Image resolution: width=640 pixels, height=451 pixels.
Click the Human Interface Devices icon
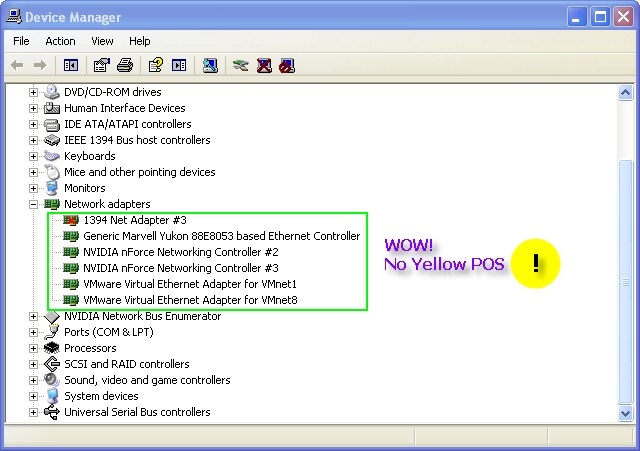[52, 108]
